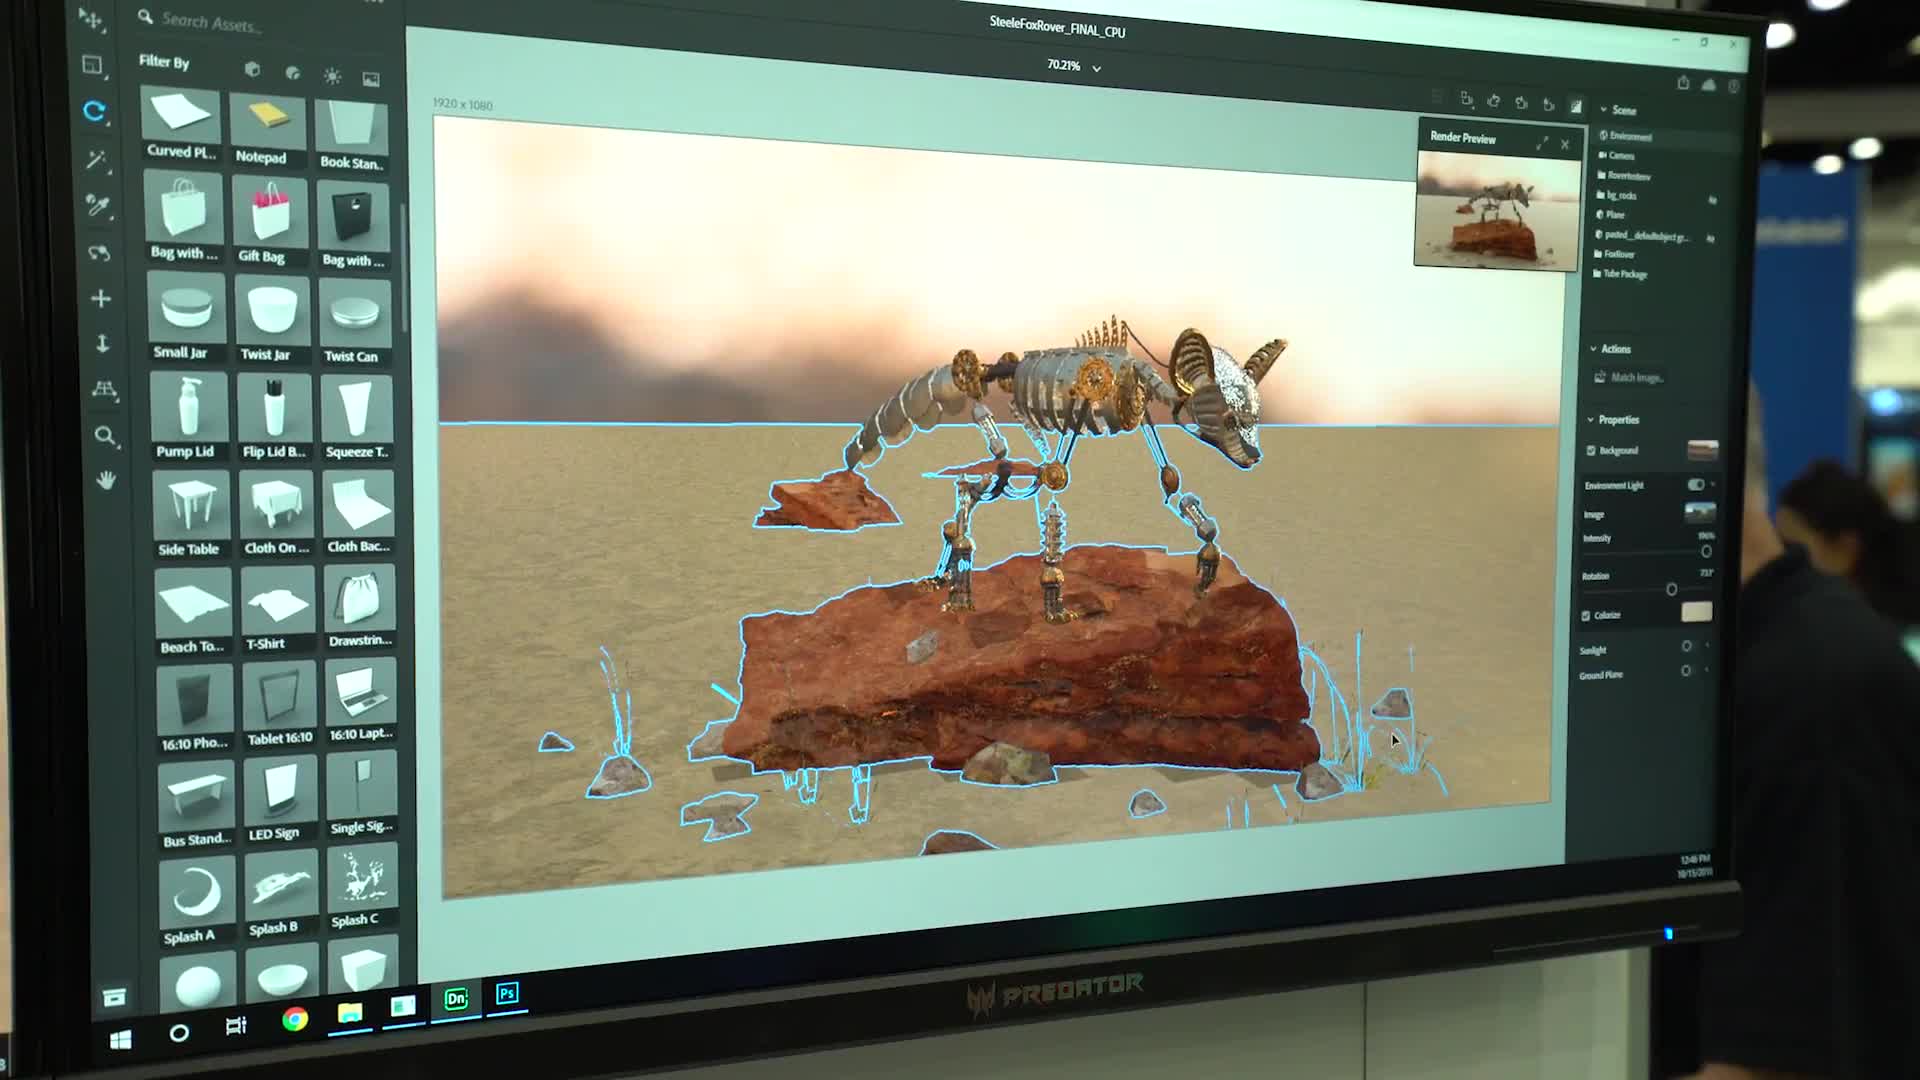Add the LED Sign model
This screenshot has height=1080, width=1920.
pos(281,799)
